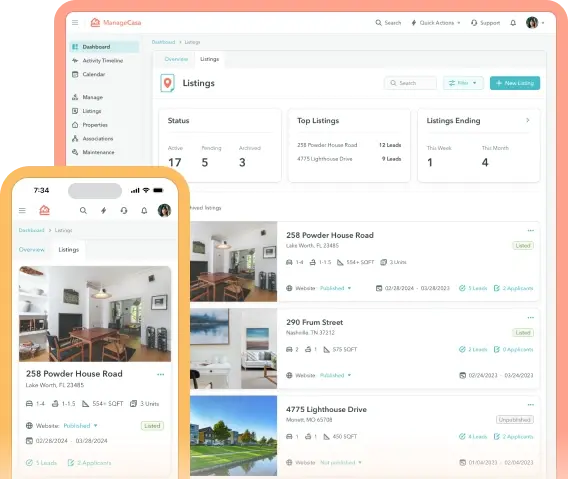This screenshot has width=568, height=479.
Task: Click 0 Applicants on 290 Frum Street
Action: point(514,349)
